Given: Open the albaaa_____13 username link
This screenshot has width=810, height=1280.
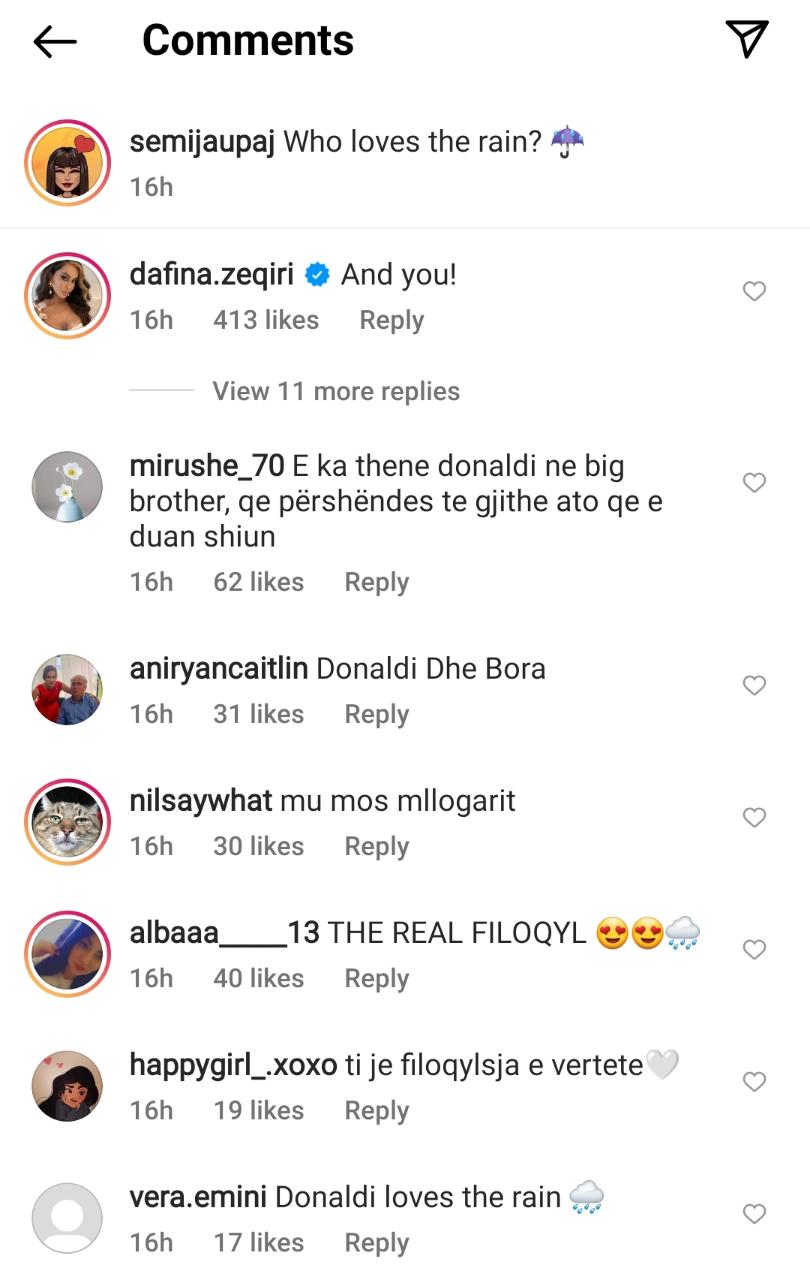Looking at the screenshot, I should point(224,933).
